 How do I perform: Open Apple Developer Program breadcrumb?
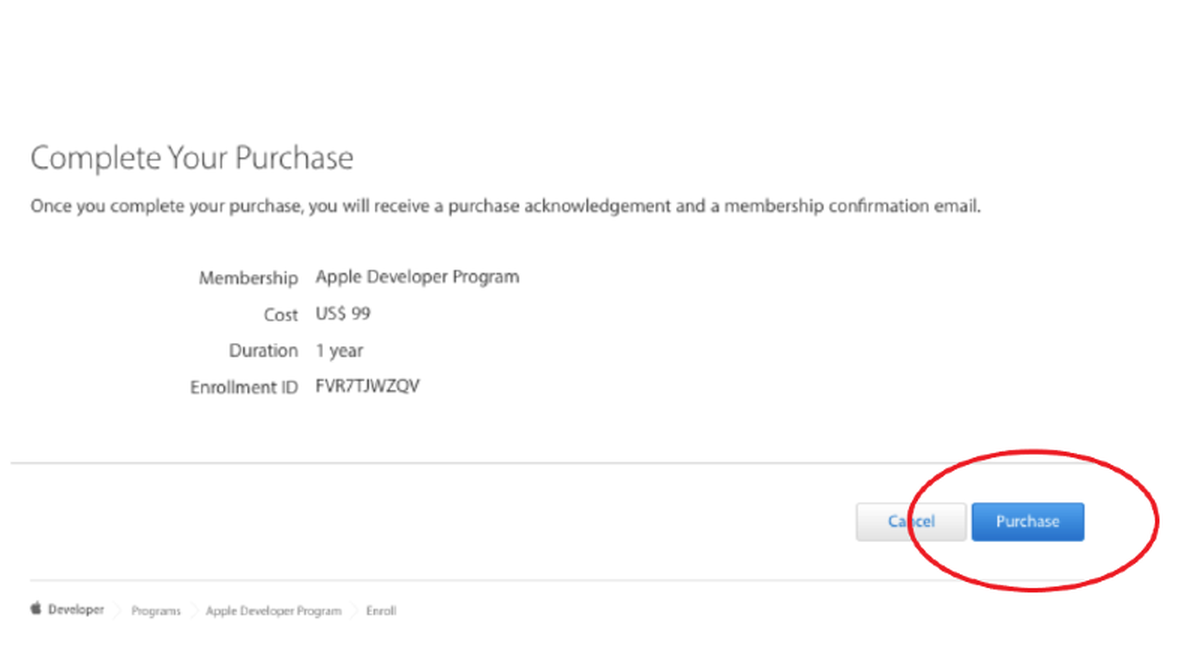273,611
